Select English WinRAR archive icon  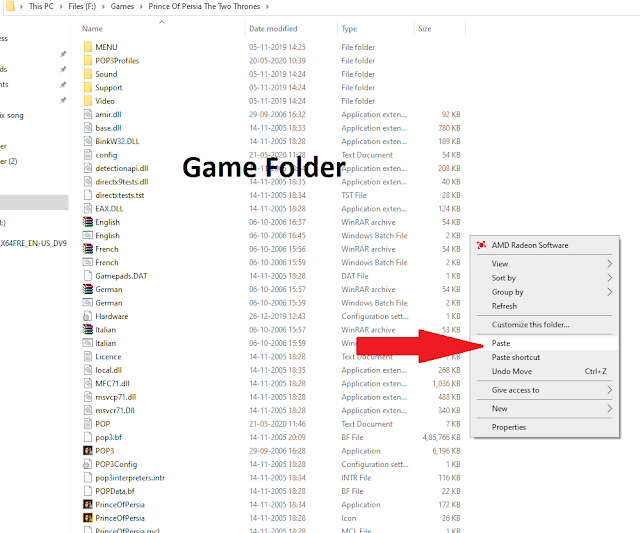tap(88, 222)
